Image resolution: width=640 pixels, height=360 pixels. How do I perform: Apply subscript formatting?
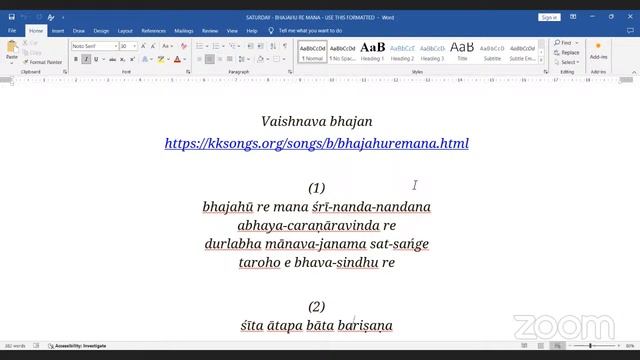pyautogui.click(x=122, y=60)
